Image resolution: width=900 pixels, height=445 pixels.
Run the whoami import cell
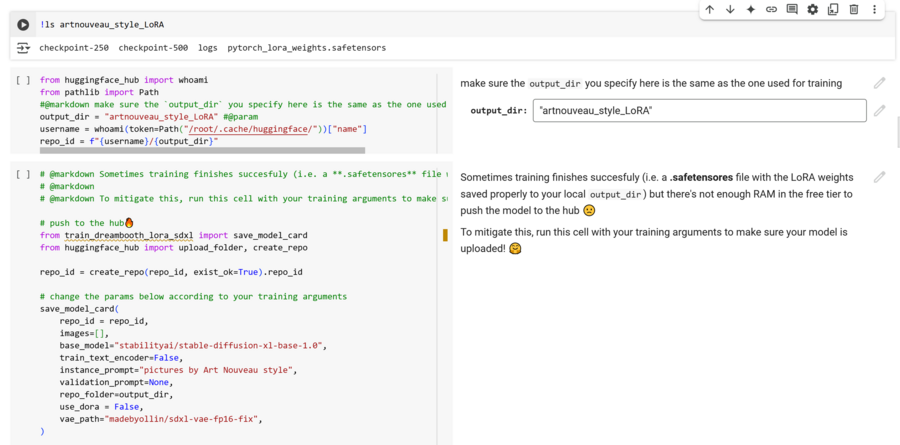[23, 80]
